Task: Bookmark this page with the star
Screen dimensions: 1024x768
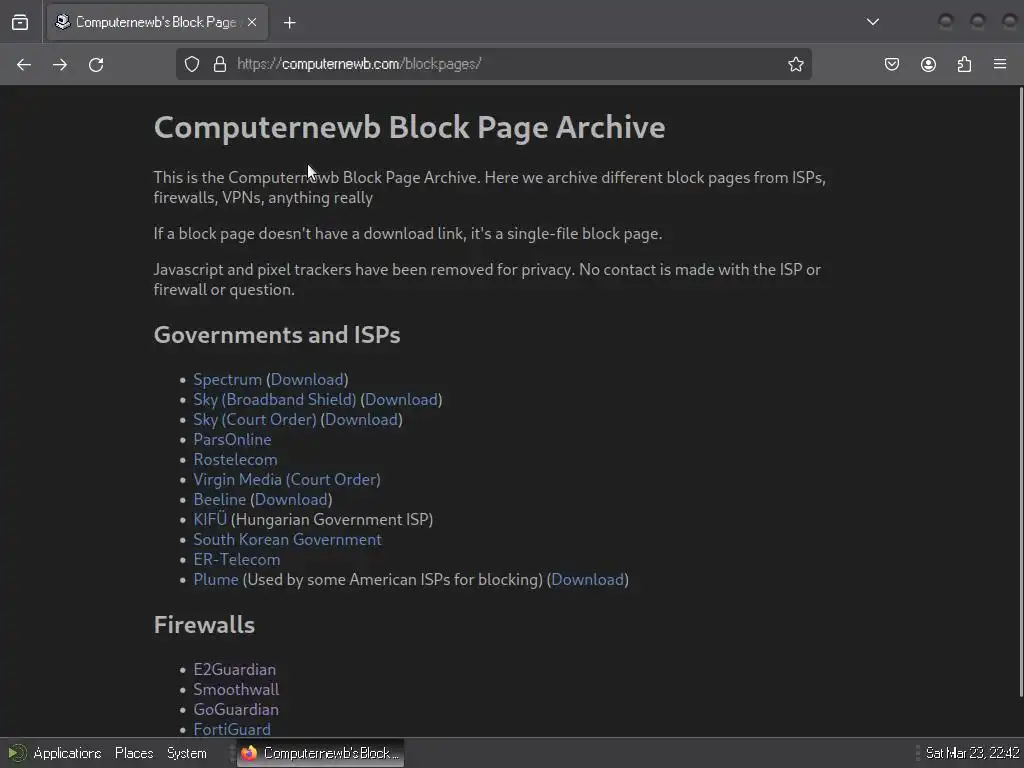Action: 795,64
